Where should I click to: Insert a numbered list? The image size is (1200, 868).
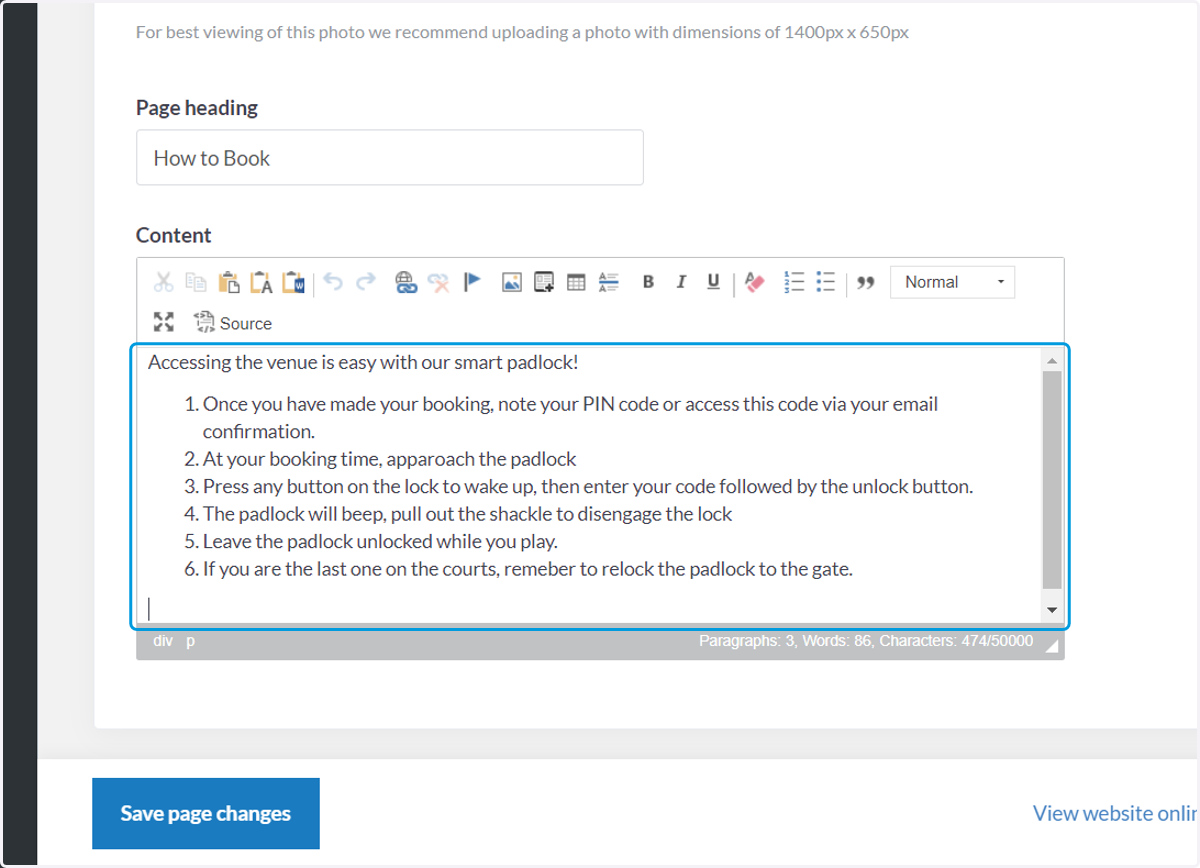794,282
